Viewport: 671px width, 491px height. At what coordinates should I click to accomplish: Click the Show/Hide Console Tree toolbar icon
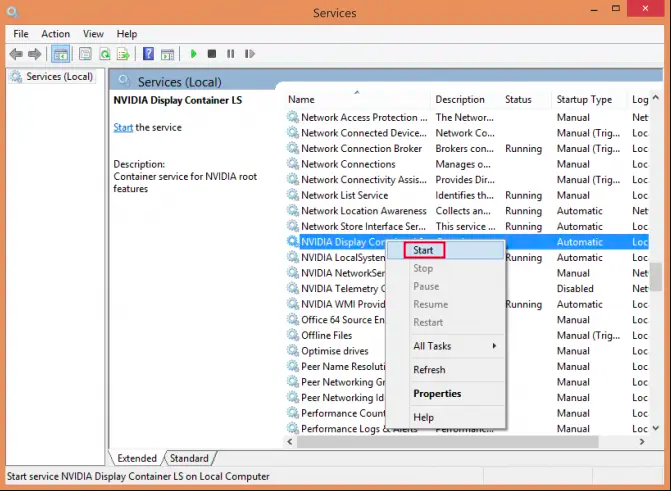click(61, 54)
